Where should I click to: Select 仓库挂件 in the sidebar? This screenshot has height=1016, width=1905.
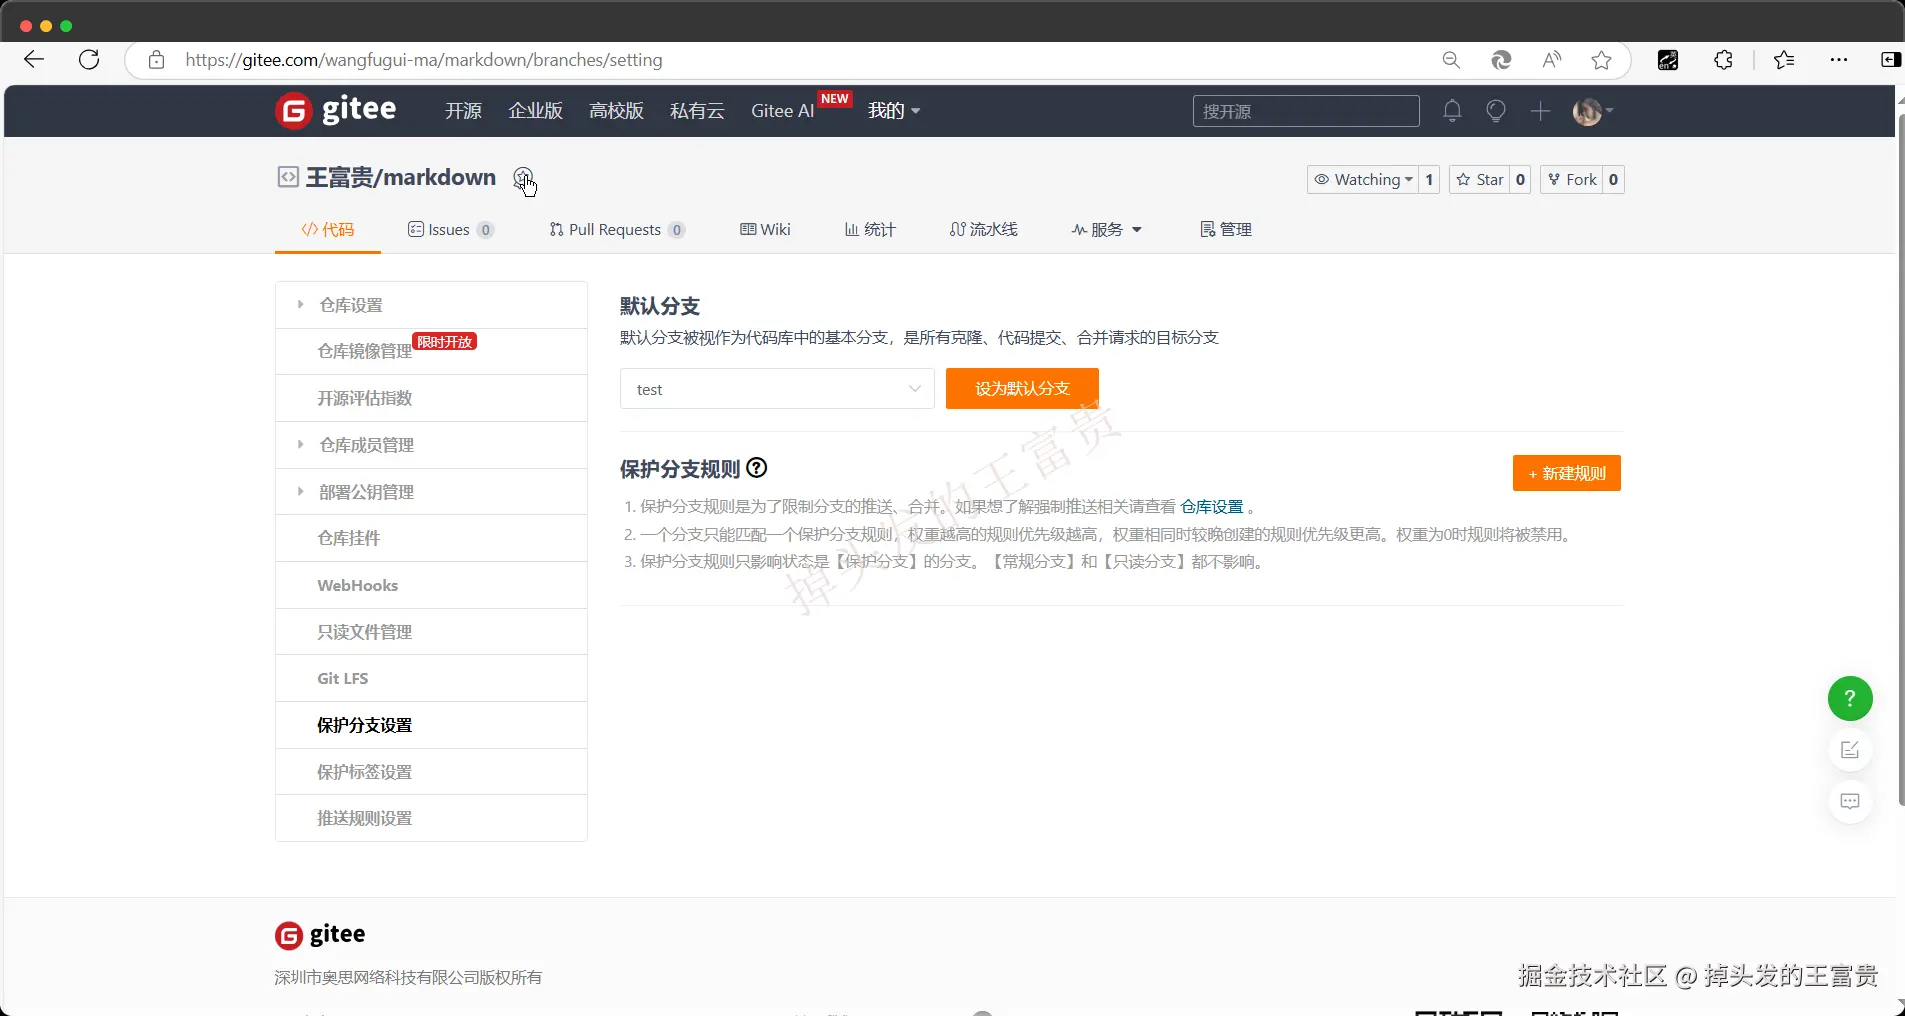431,538
